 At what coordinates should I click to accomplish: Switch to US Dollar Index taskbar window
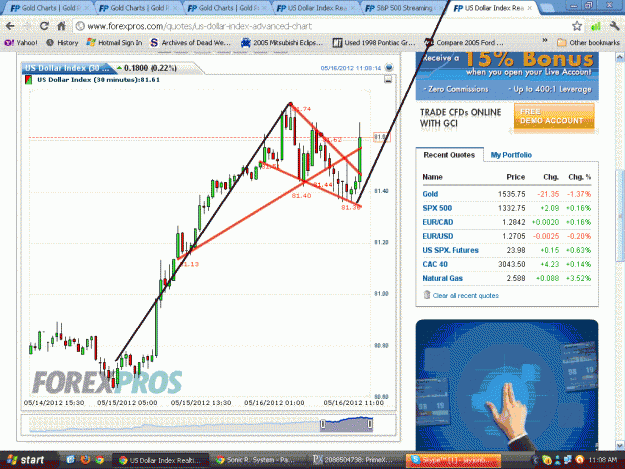pyautogui.click(x=160, y=460)
